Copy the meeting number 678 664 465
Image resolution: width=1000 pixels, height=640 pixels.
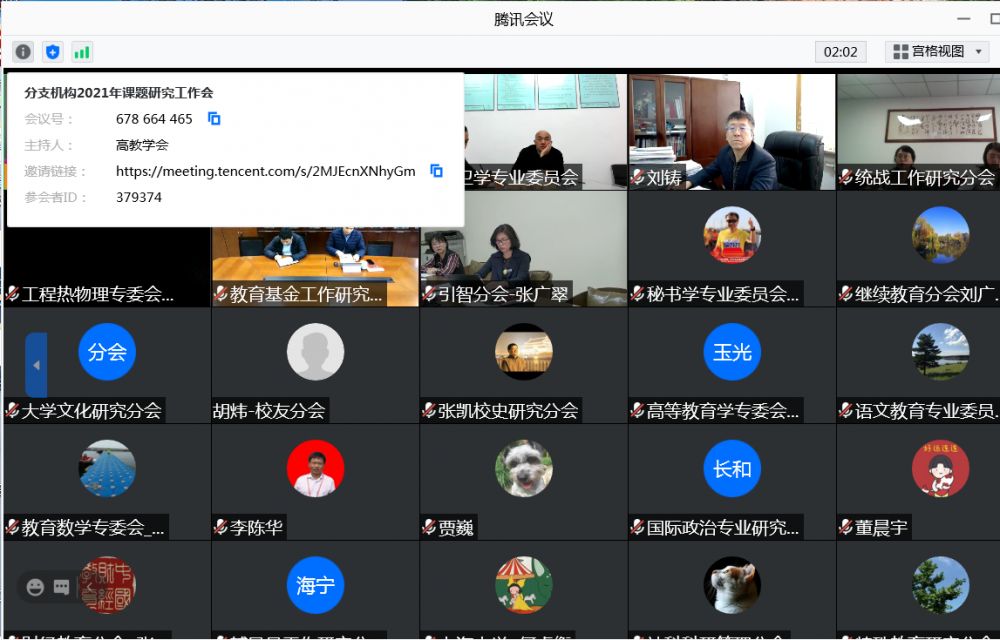point(214,119)
